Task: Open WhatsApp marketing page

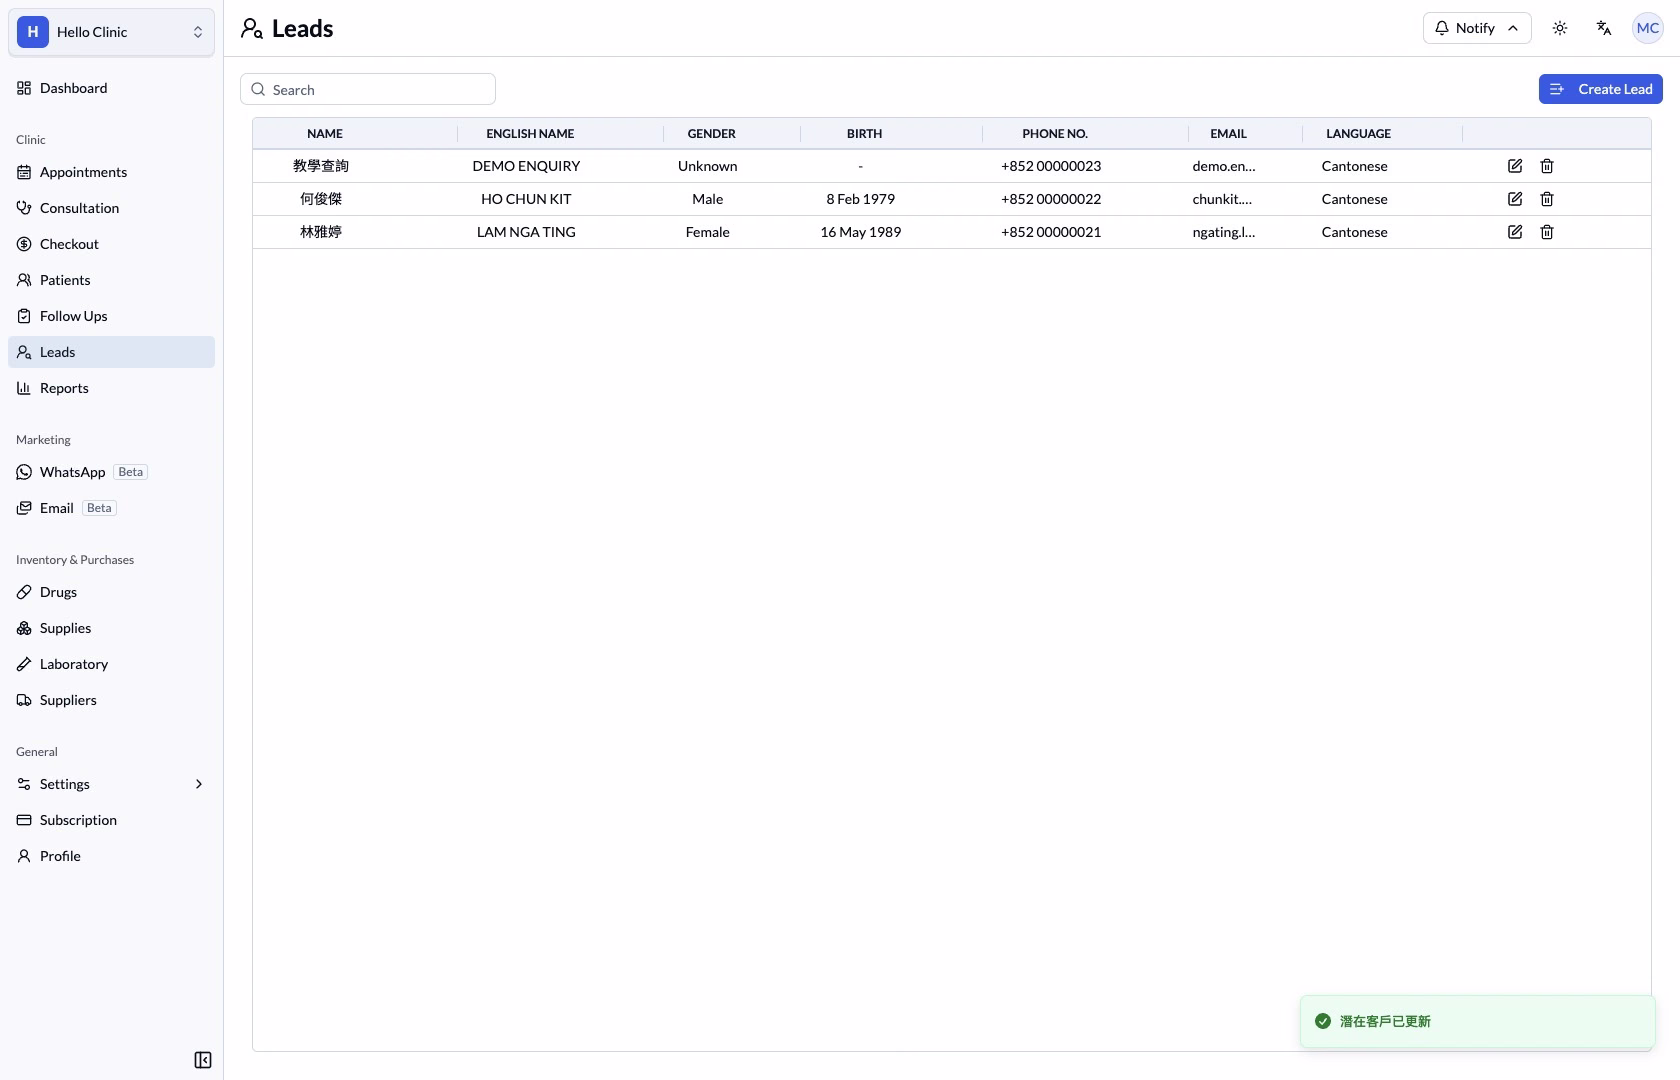Action: click(x=111, y=472)
